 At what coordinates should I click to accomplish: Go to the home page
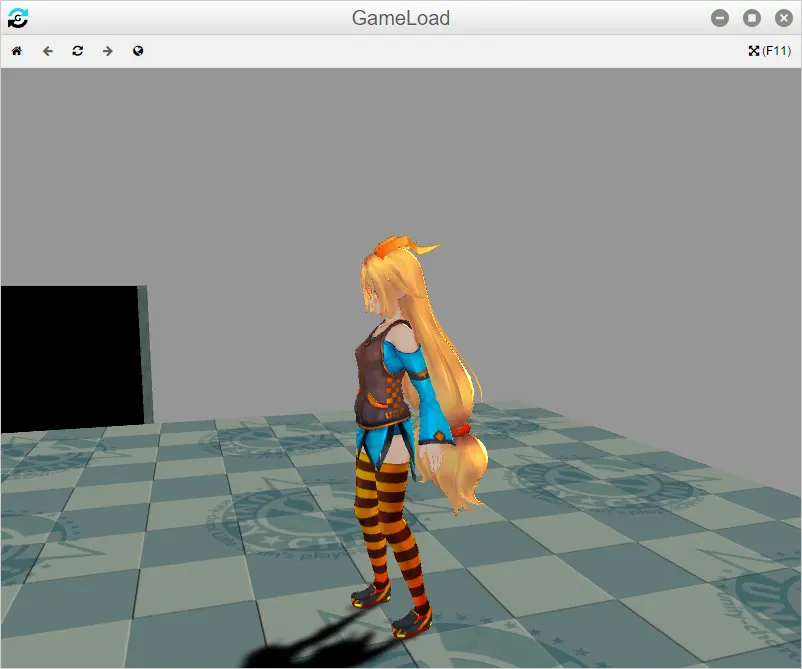[17, 51]
